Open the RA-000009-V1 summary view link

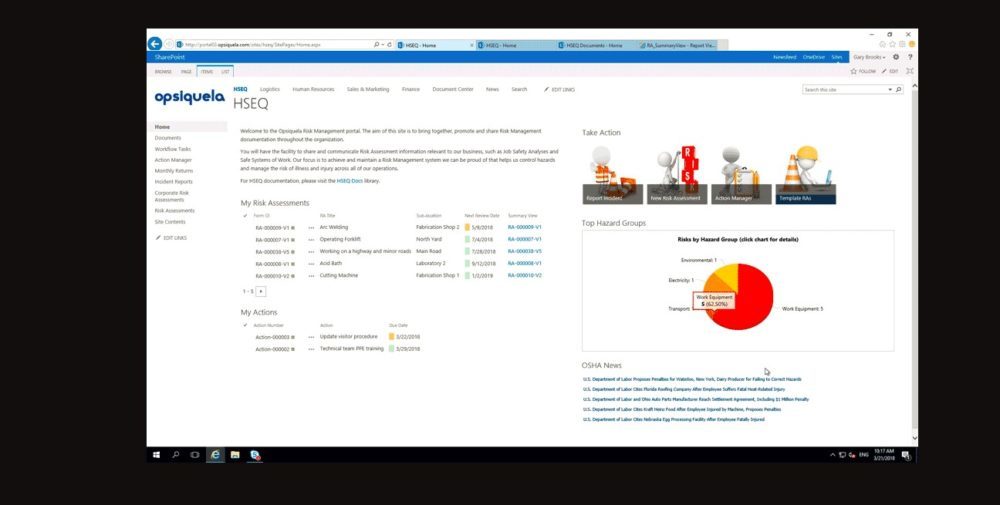point(524,227)
